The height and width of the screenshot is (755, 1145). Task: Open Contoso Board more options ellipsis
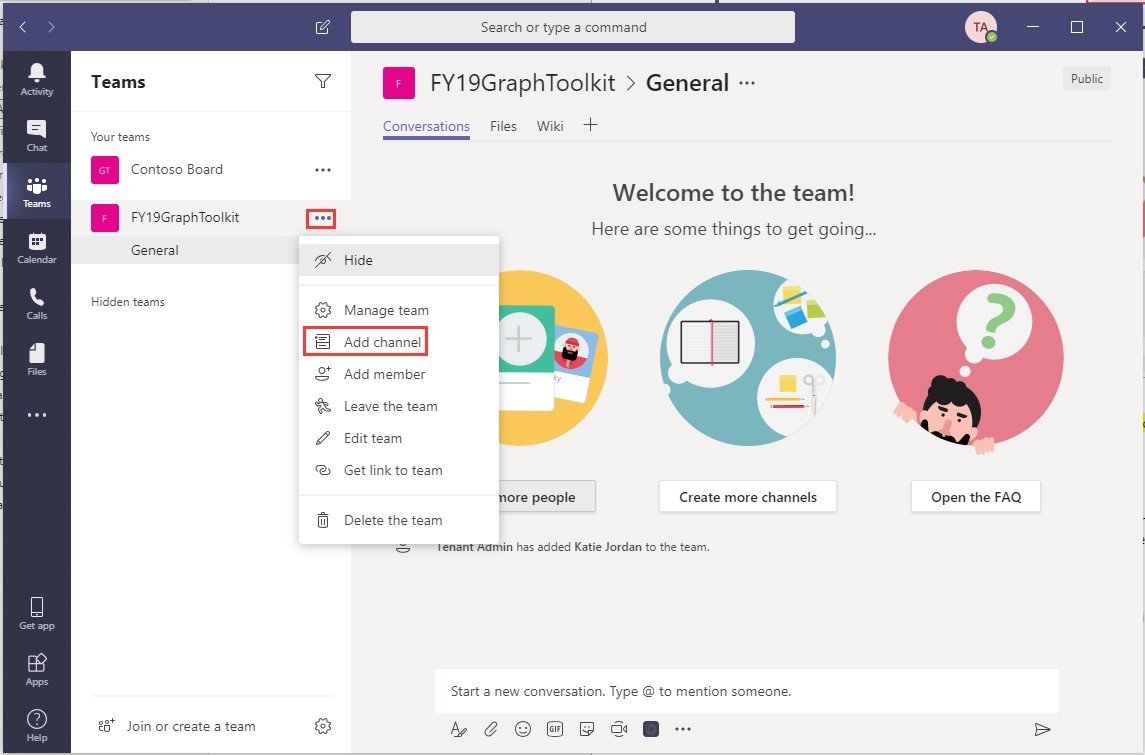coord(323,169)
